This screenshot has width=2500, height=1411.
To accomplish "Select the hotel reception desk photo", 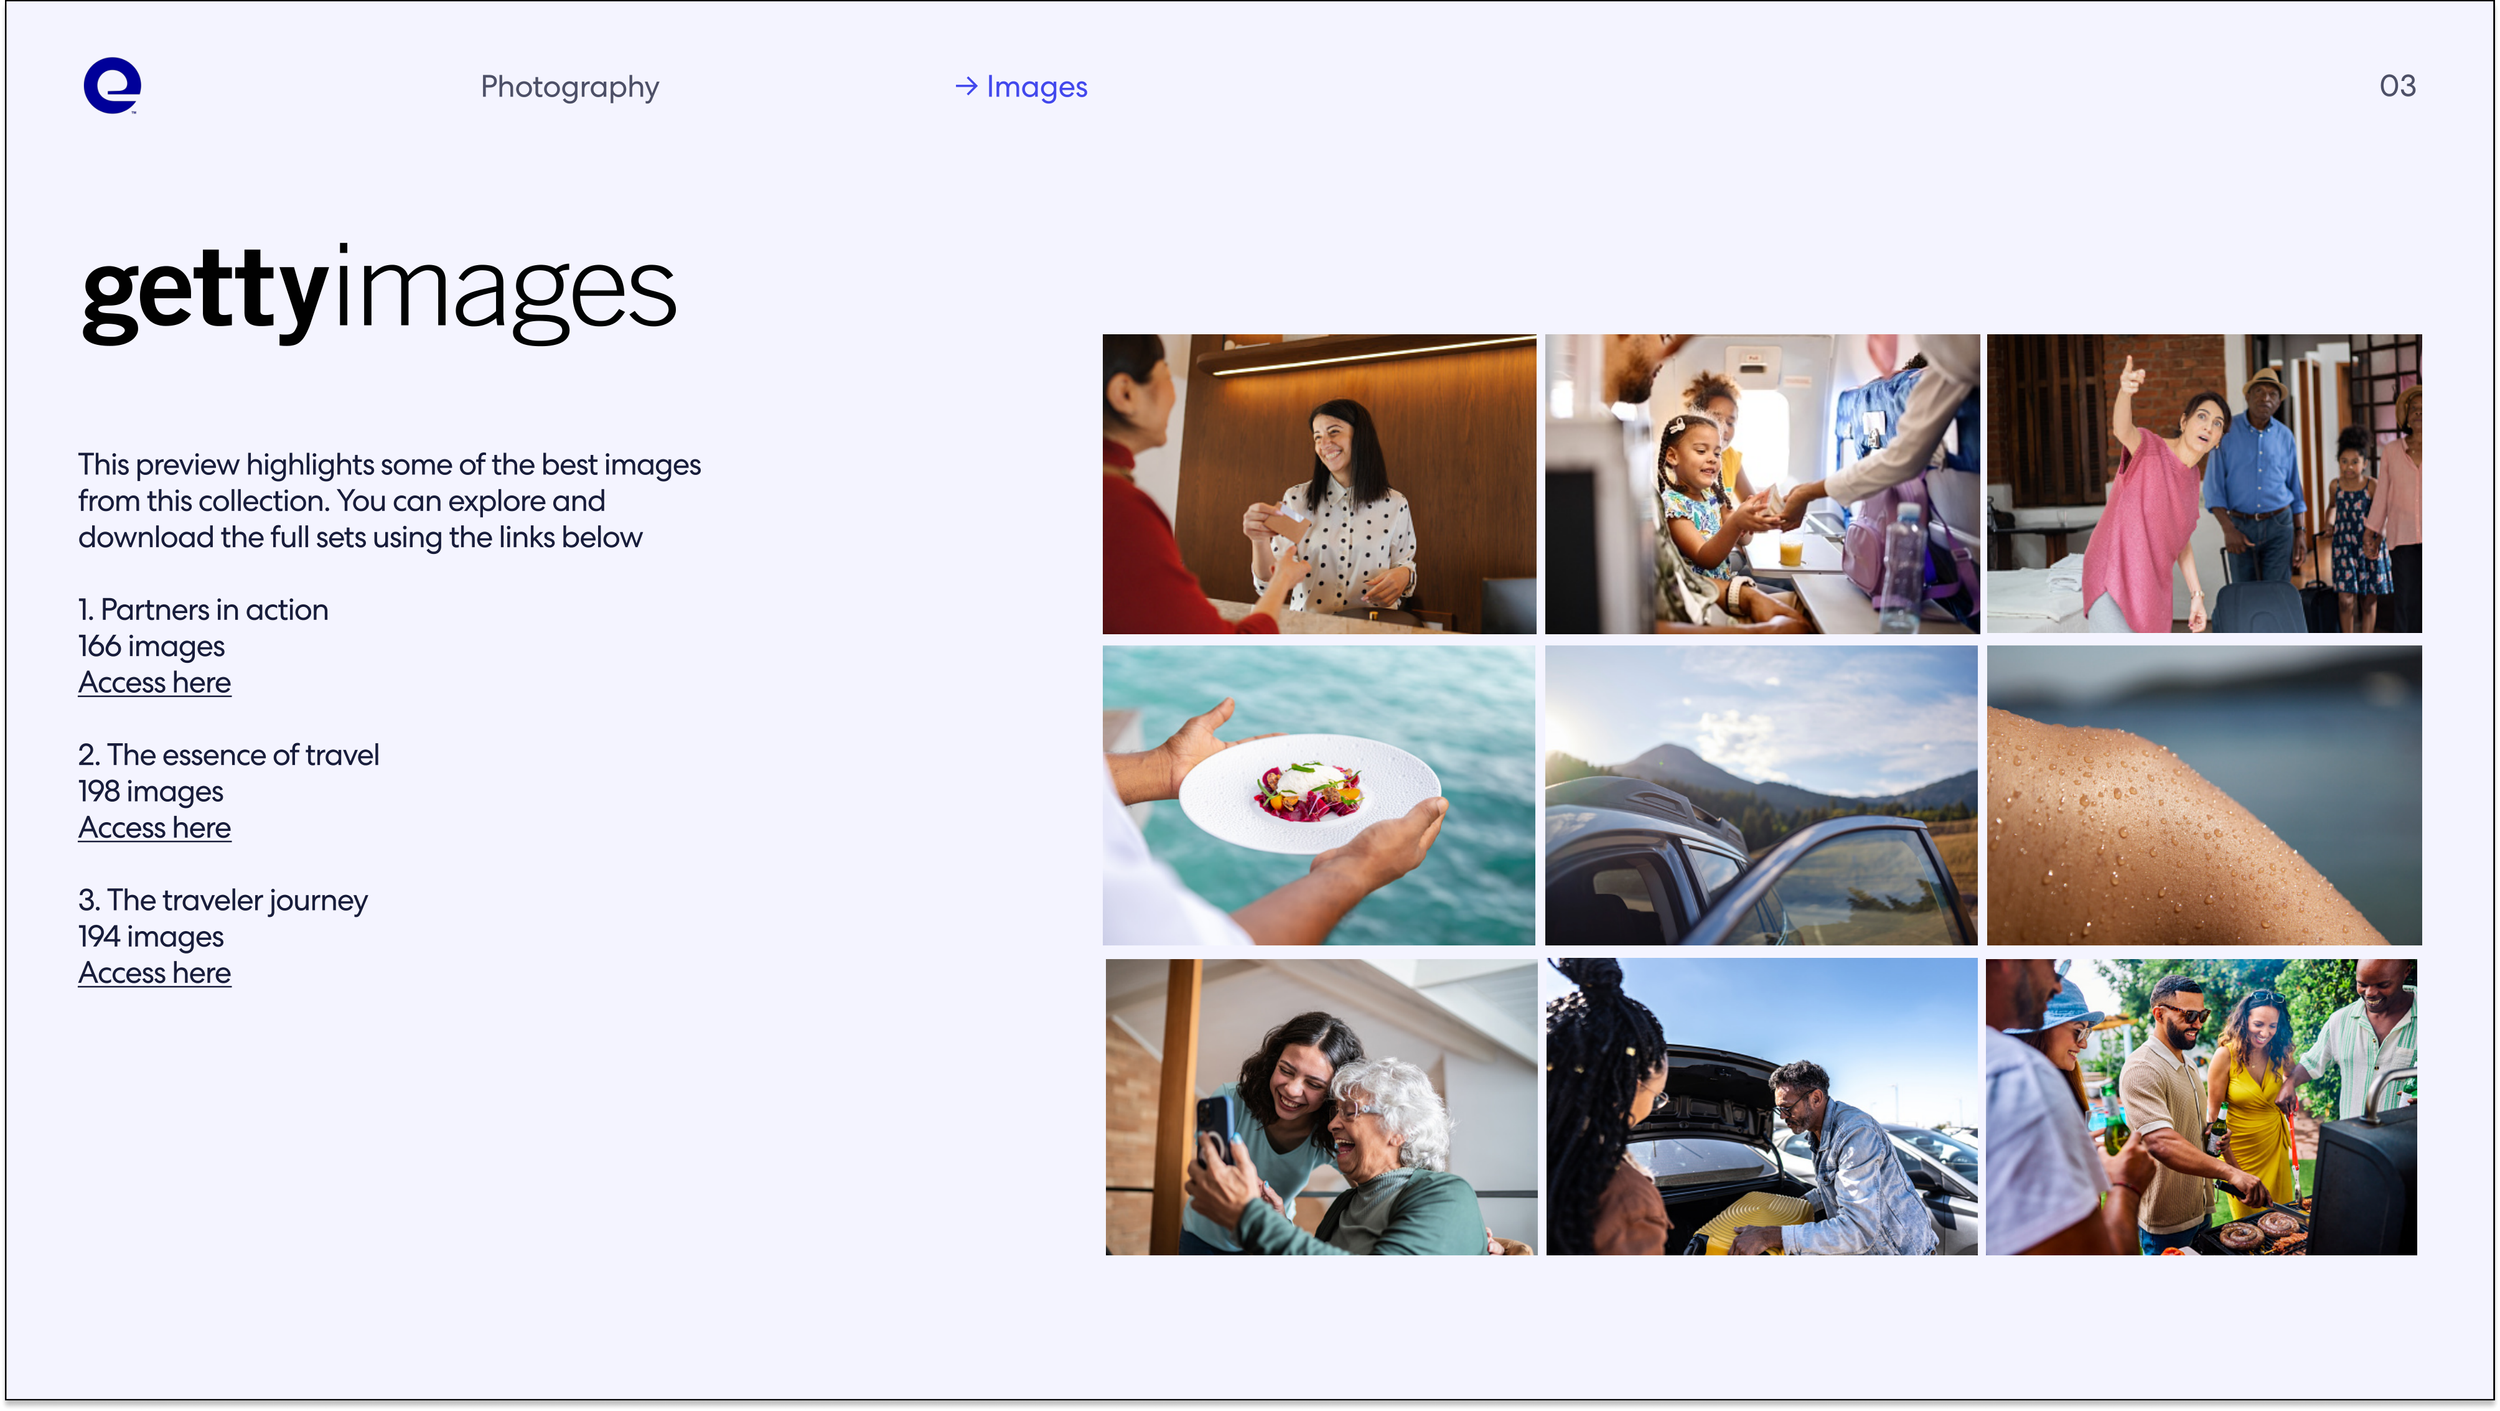I will [1319, 484].
